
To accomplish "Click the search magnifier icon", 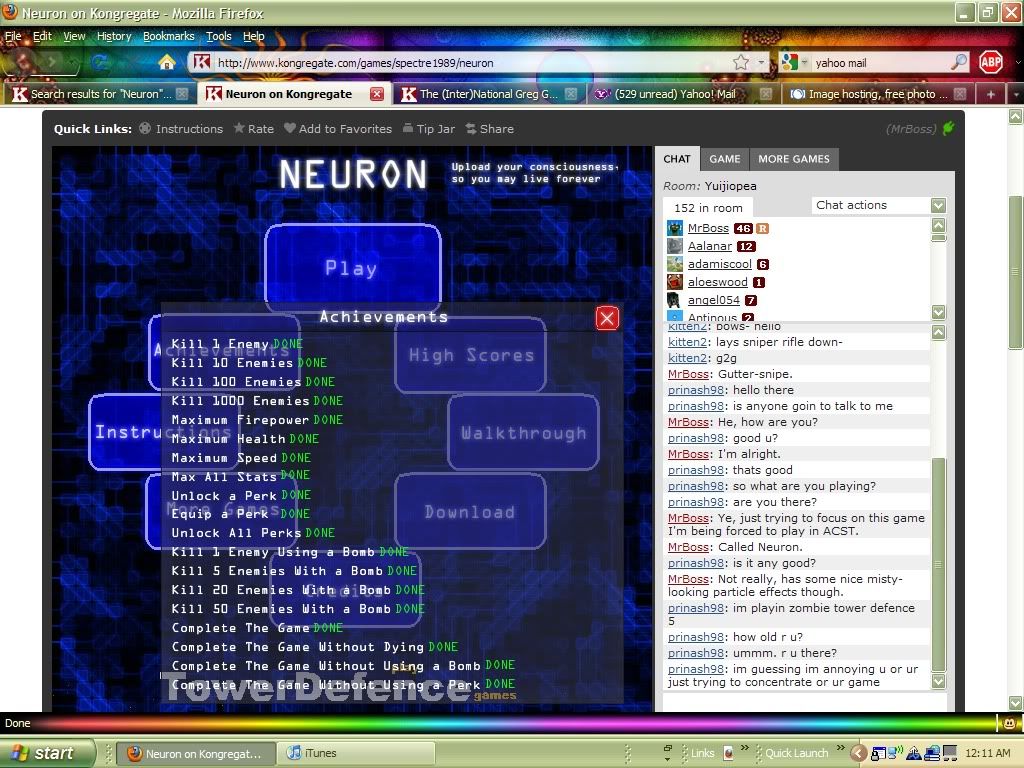I will (959, 63).
